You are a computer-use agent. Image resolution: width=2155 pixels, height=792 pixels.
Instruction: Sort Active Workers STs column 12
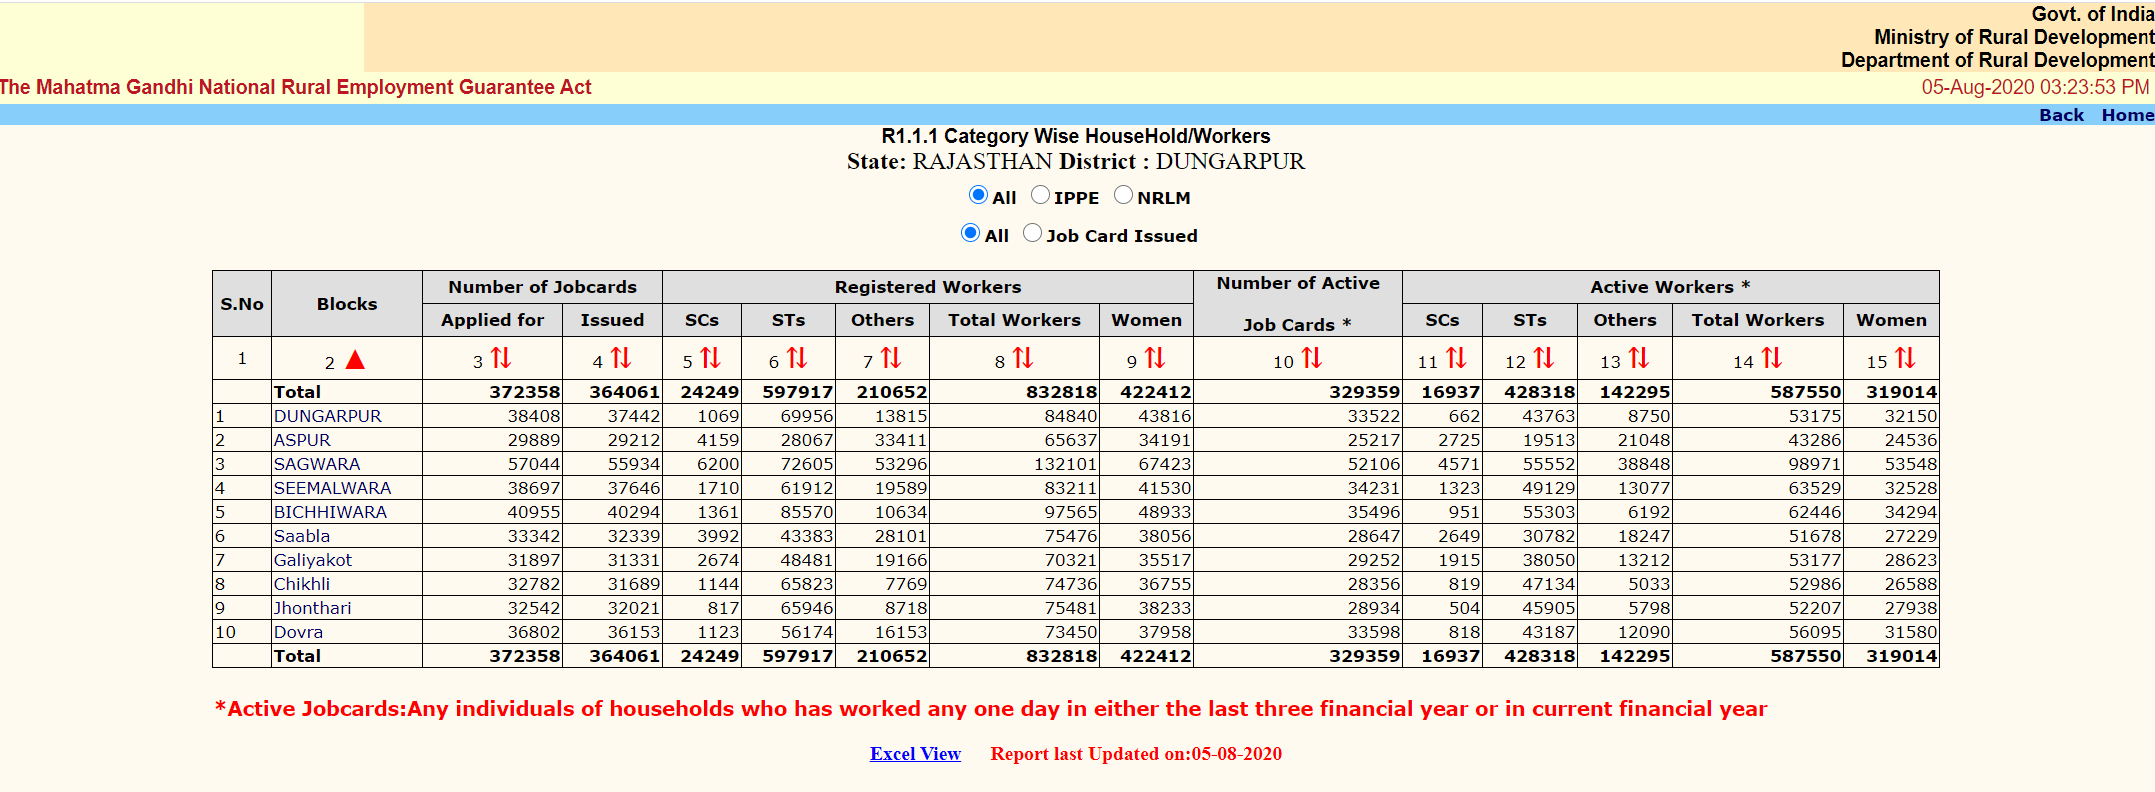tap(1544, 358)
